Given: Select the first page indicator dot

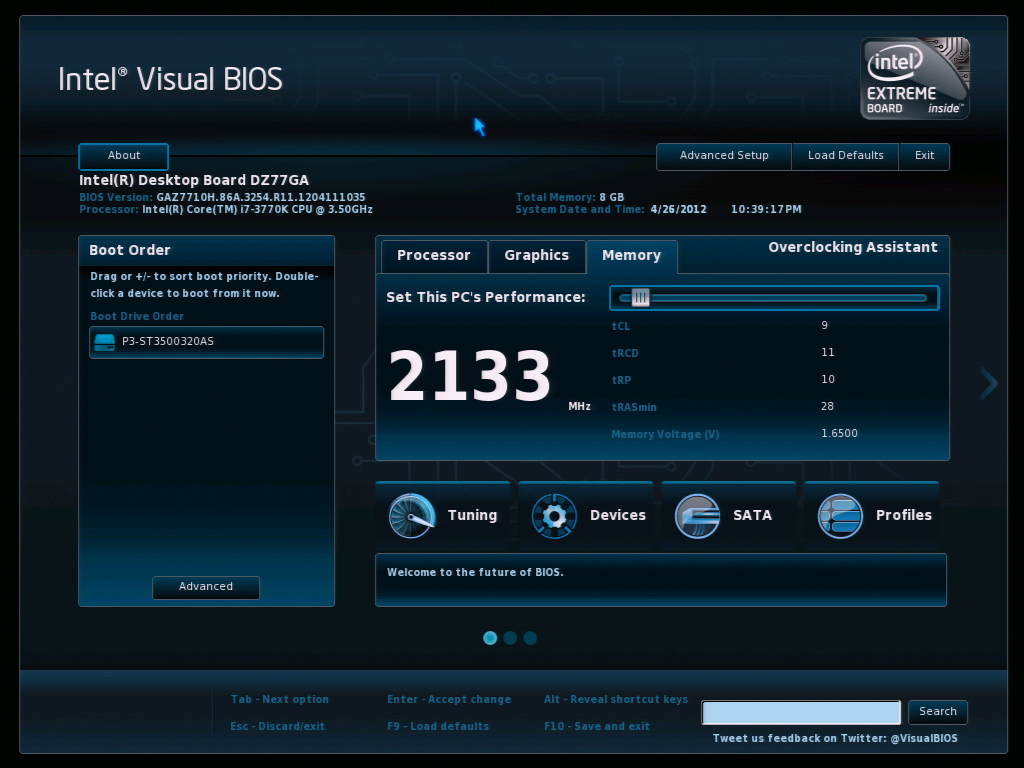Looking at the screenshot, I should 490,638.
